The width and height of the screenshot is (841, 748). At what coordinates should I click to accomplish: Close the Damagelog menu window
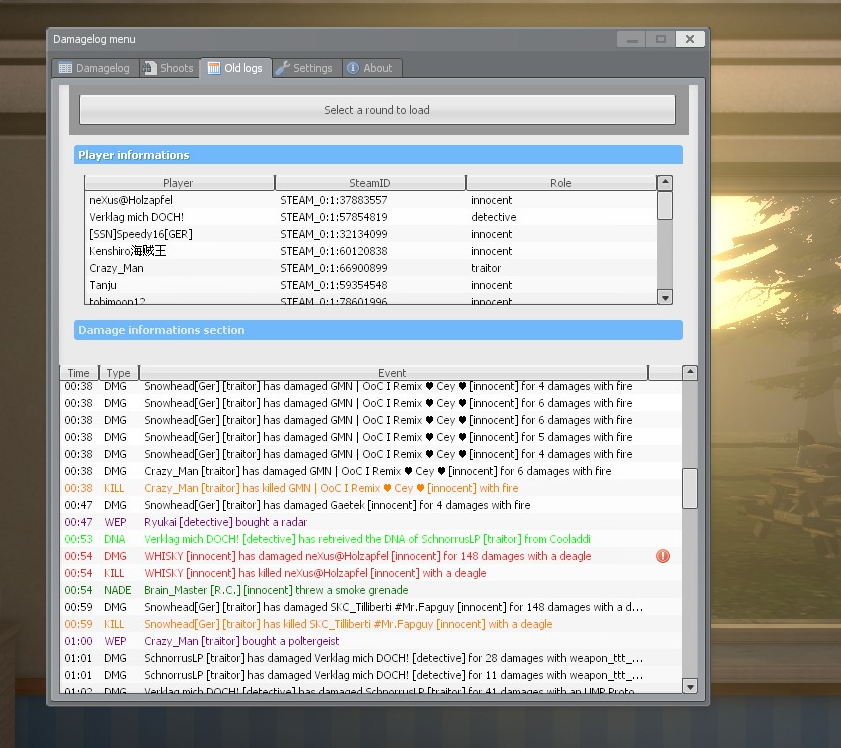pos(690,39)
